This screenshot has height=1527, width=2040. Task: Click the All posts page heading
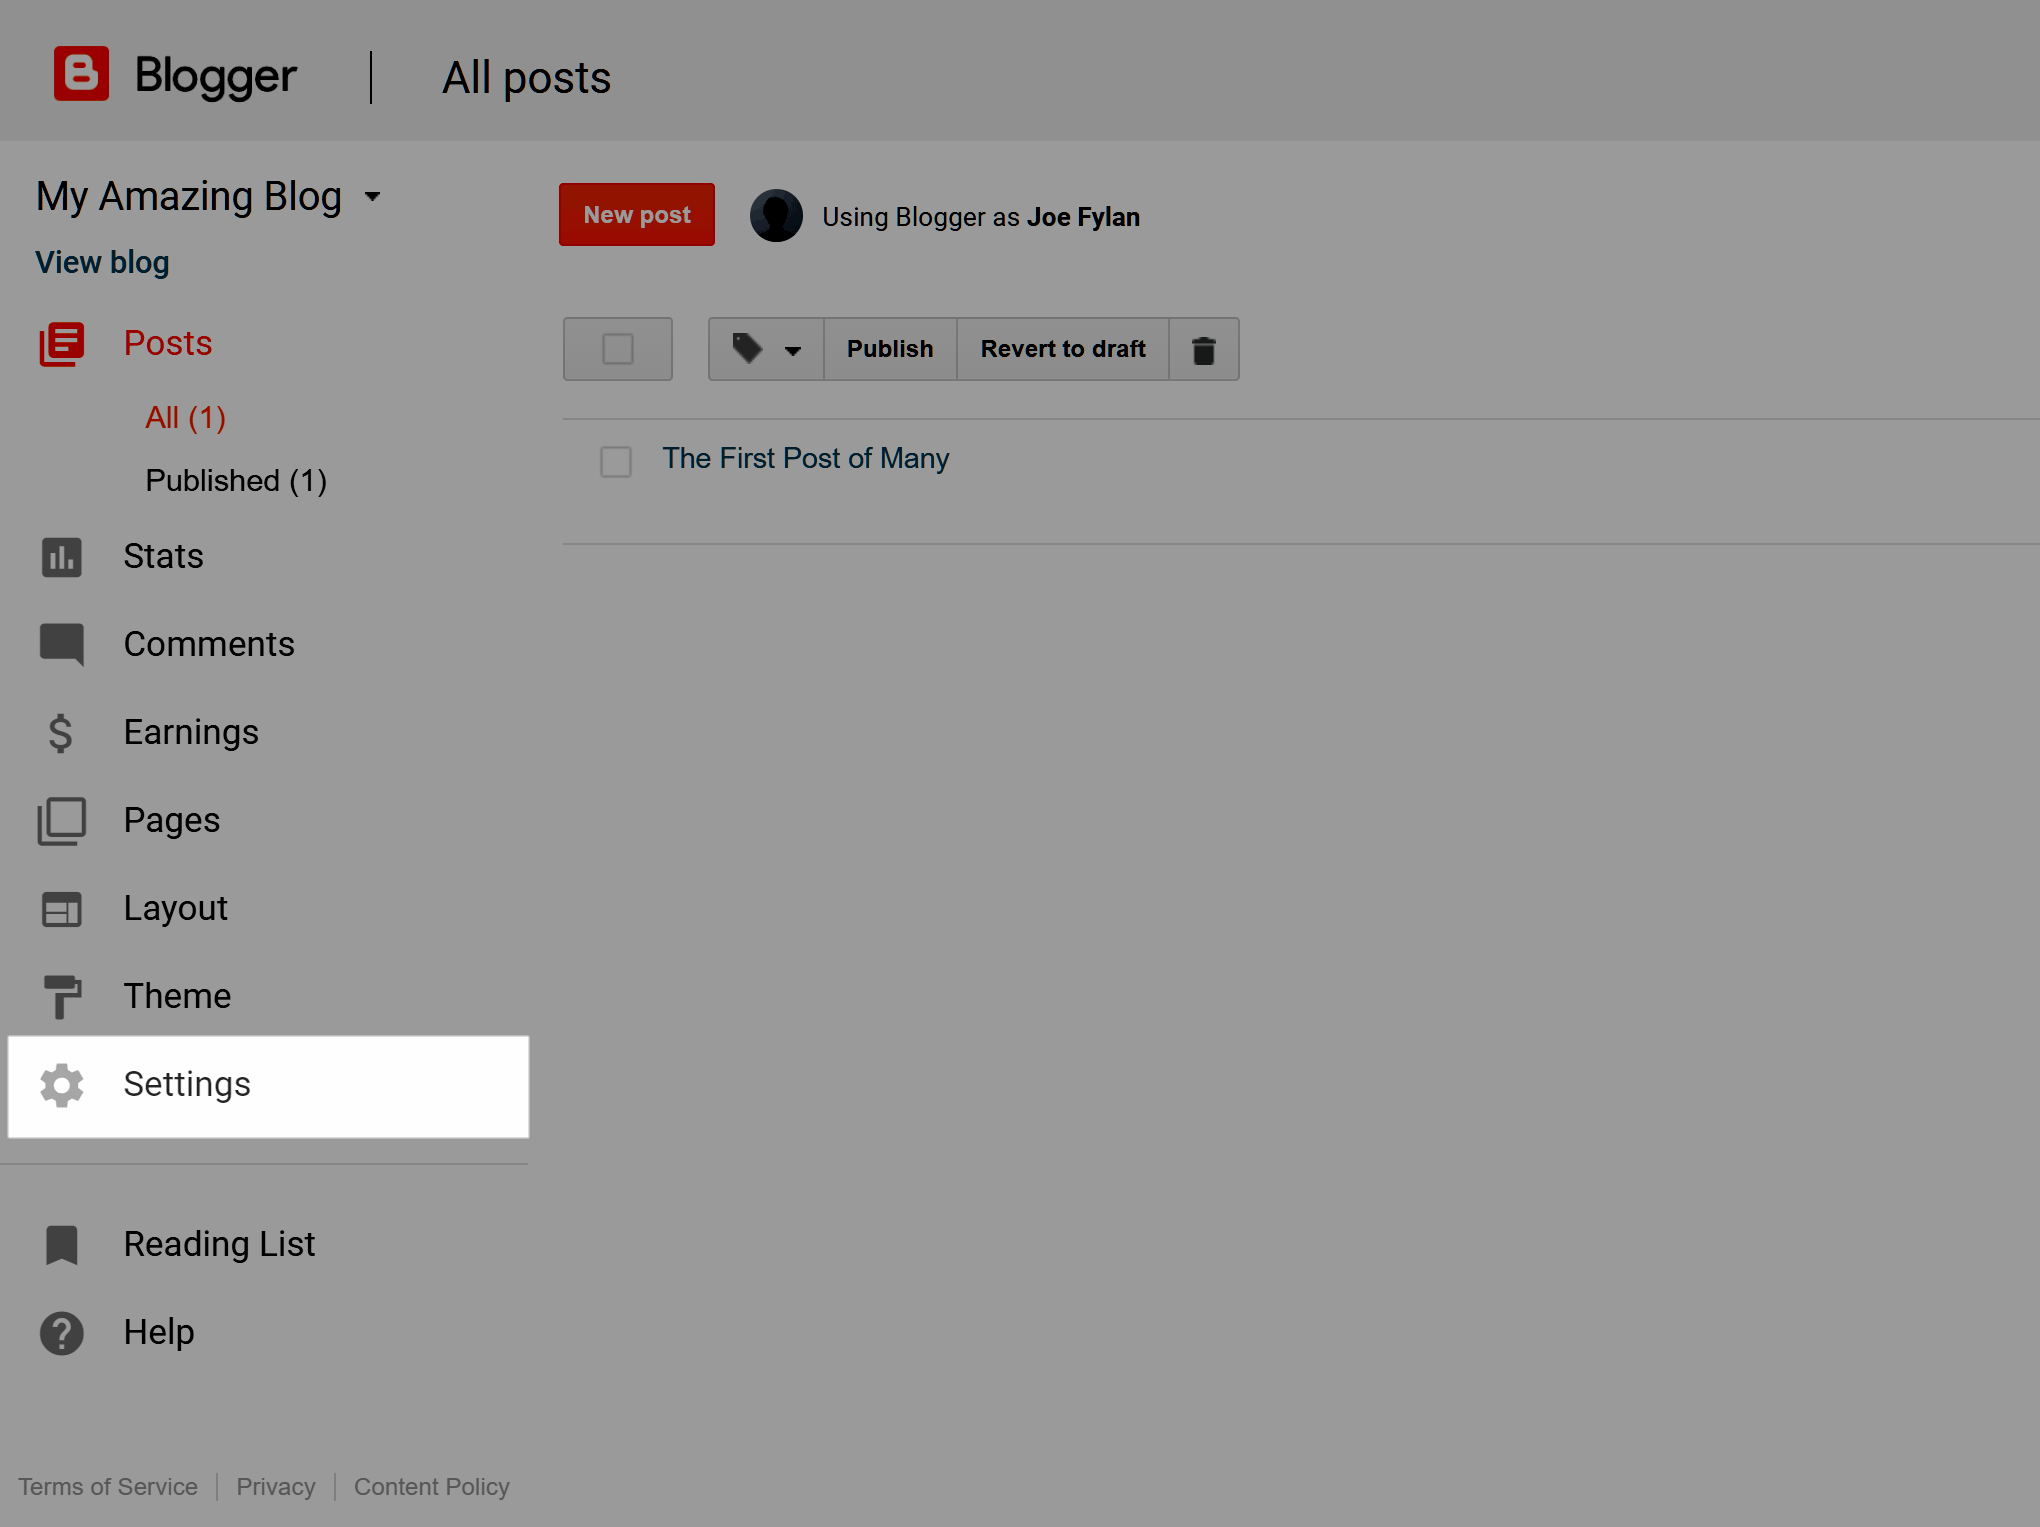527,78
